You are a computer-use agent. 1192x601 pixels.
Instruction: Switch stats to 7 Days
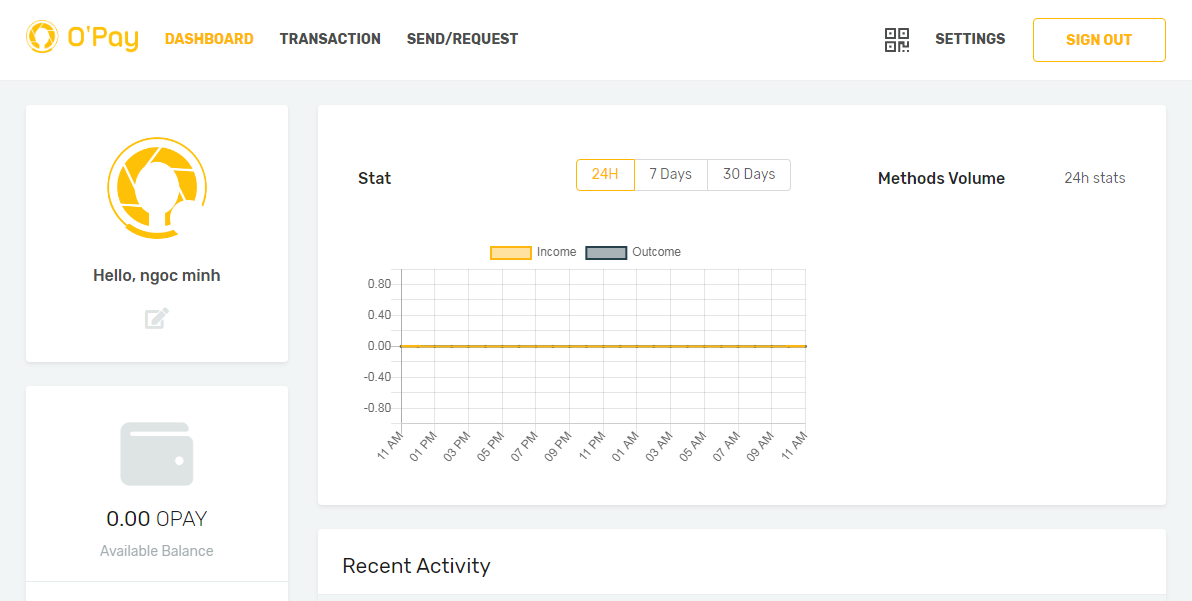pyautogui.click(x=670, y=174)
